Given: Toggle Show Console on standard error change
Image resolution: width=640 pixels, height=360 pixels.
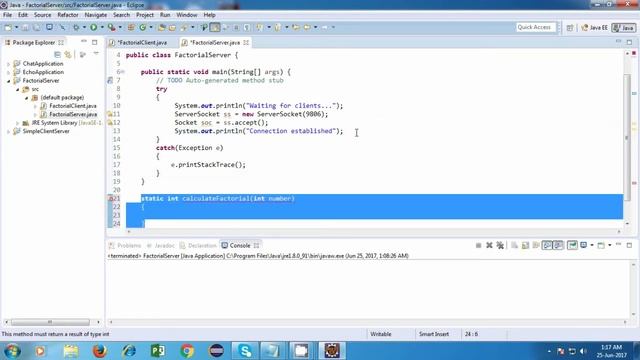Looking at the screenshot, I should (x=558, y=245).
